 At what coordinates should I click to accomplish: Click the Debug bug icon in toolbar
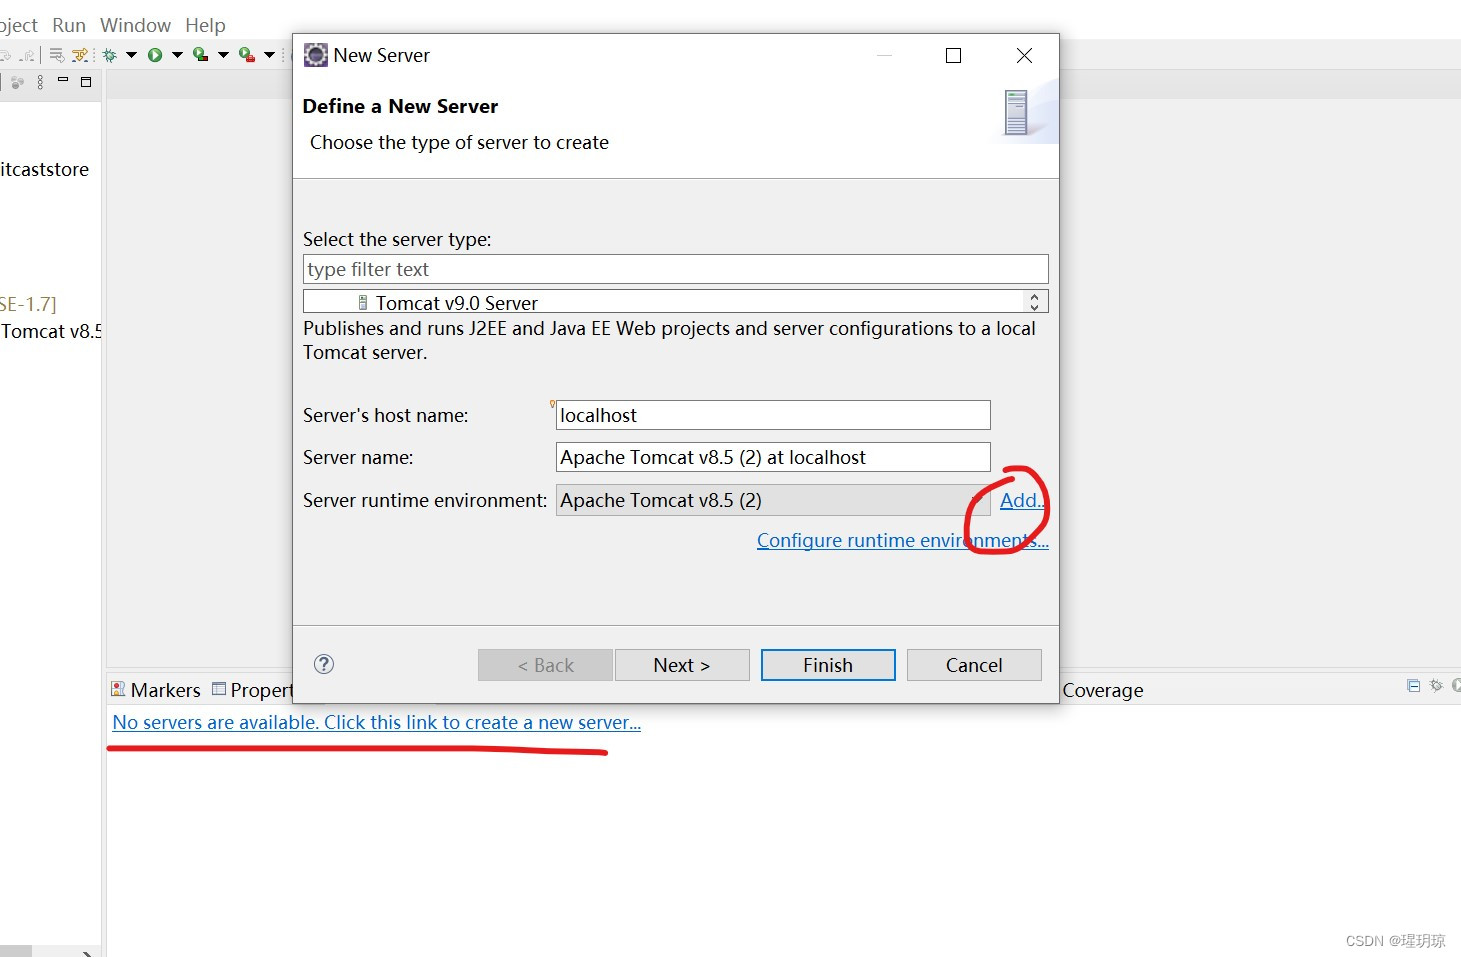pyautogui.click(x=109, y=55)
